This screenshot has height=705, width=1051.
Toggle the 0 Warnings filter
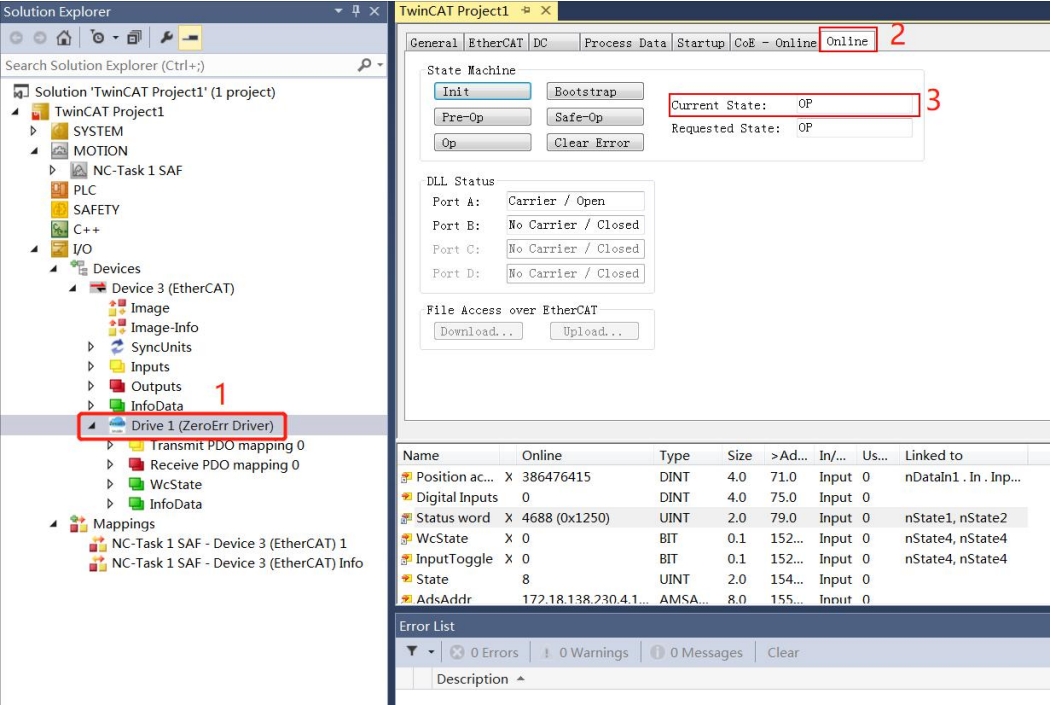pos(584,652)
